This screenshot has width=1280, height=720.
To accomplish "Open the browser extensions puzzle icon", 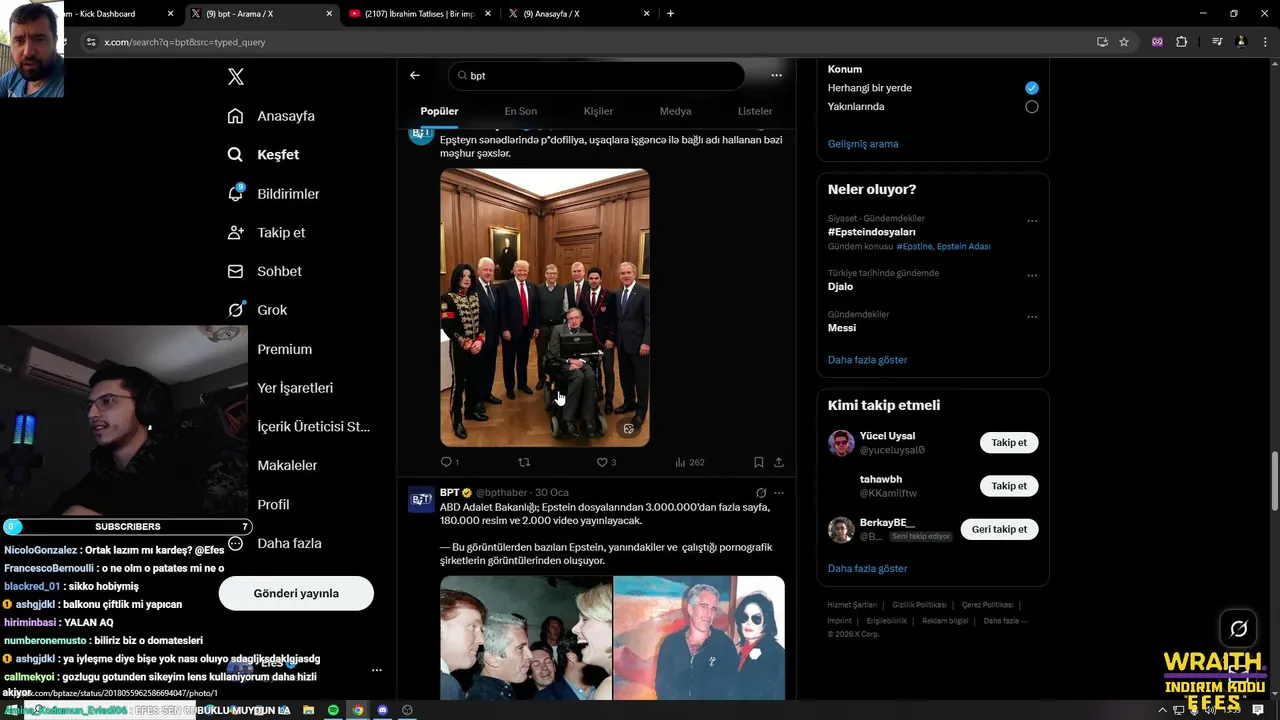I will tap(1182, 42).
